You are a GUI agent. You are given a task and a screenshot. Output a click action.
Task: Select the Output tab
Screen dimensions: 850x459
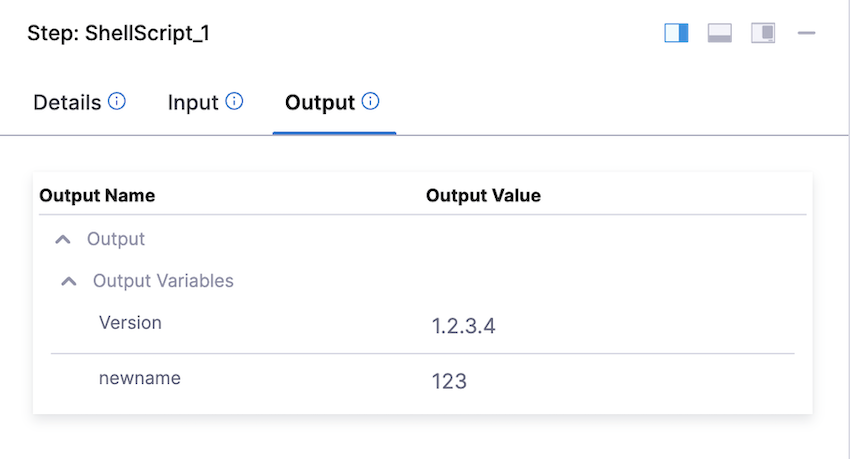(320, 102)
